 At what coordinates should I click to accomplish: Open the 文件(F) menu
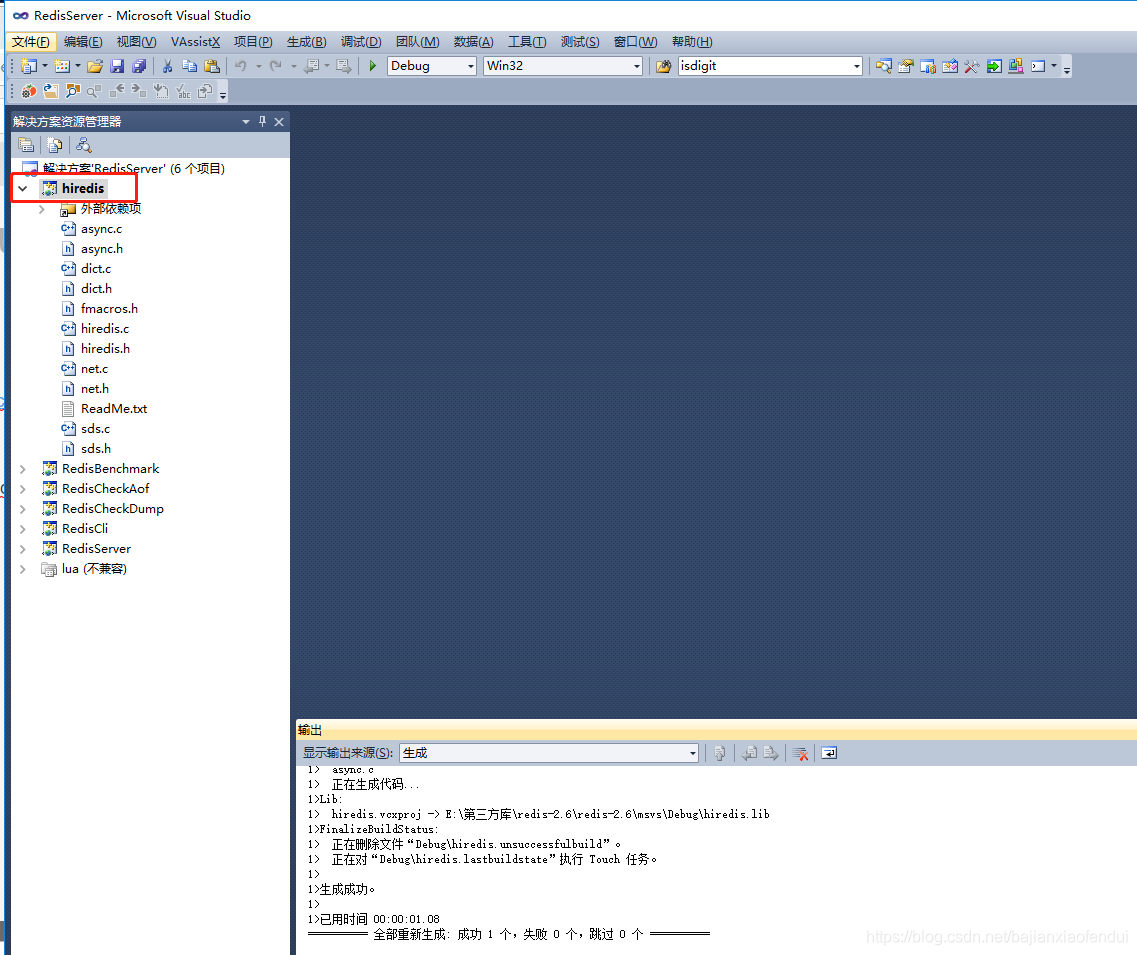tap(30, 42)
